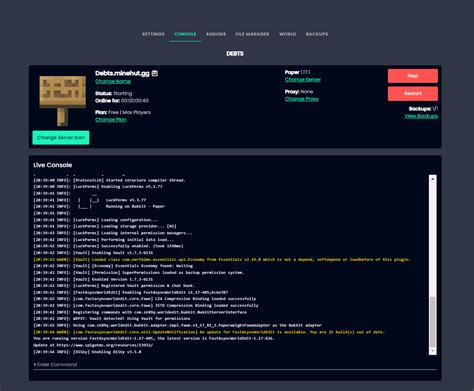This screenshot has width=474, height=391.
Task: Click the wooden sign server icon thumbnail
Action: coord(62,100)
